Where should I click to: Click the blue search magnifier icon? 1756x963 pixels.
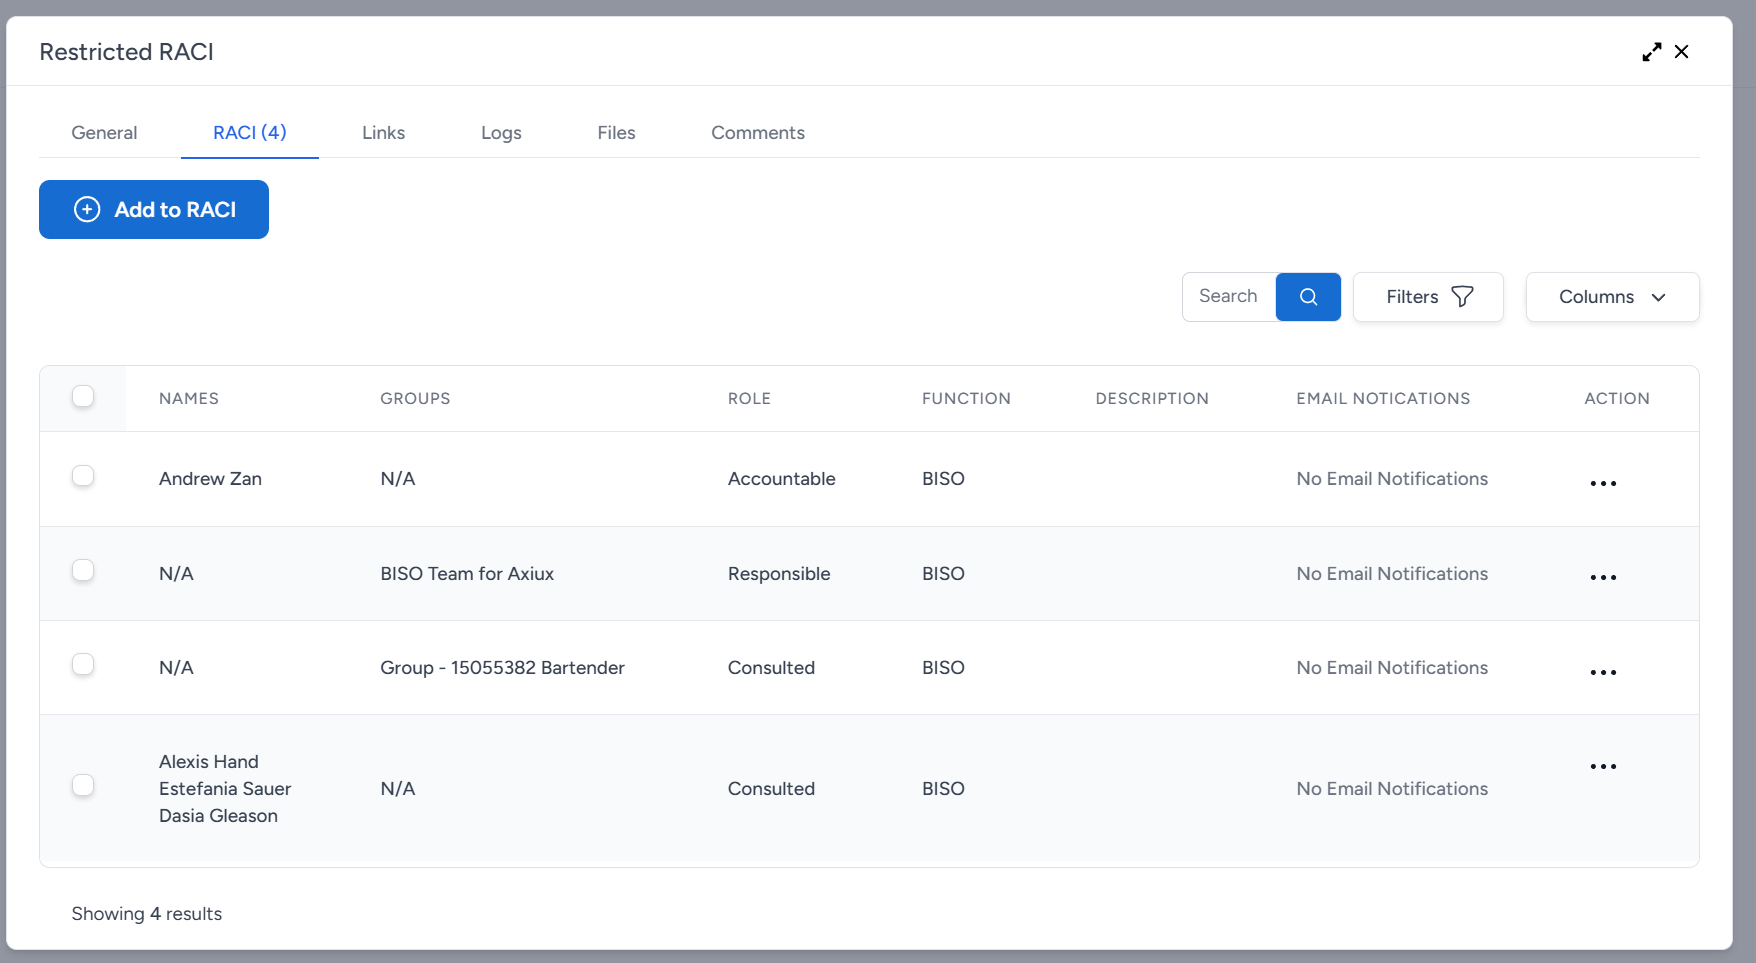coord(1308,297)
